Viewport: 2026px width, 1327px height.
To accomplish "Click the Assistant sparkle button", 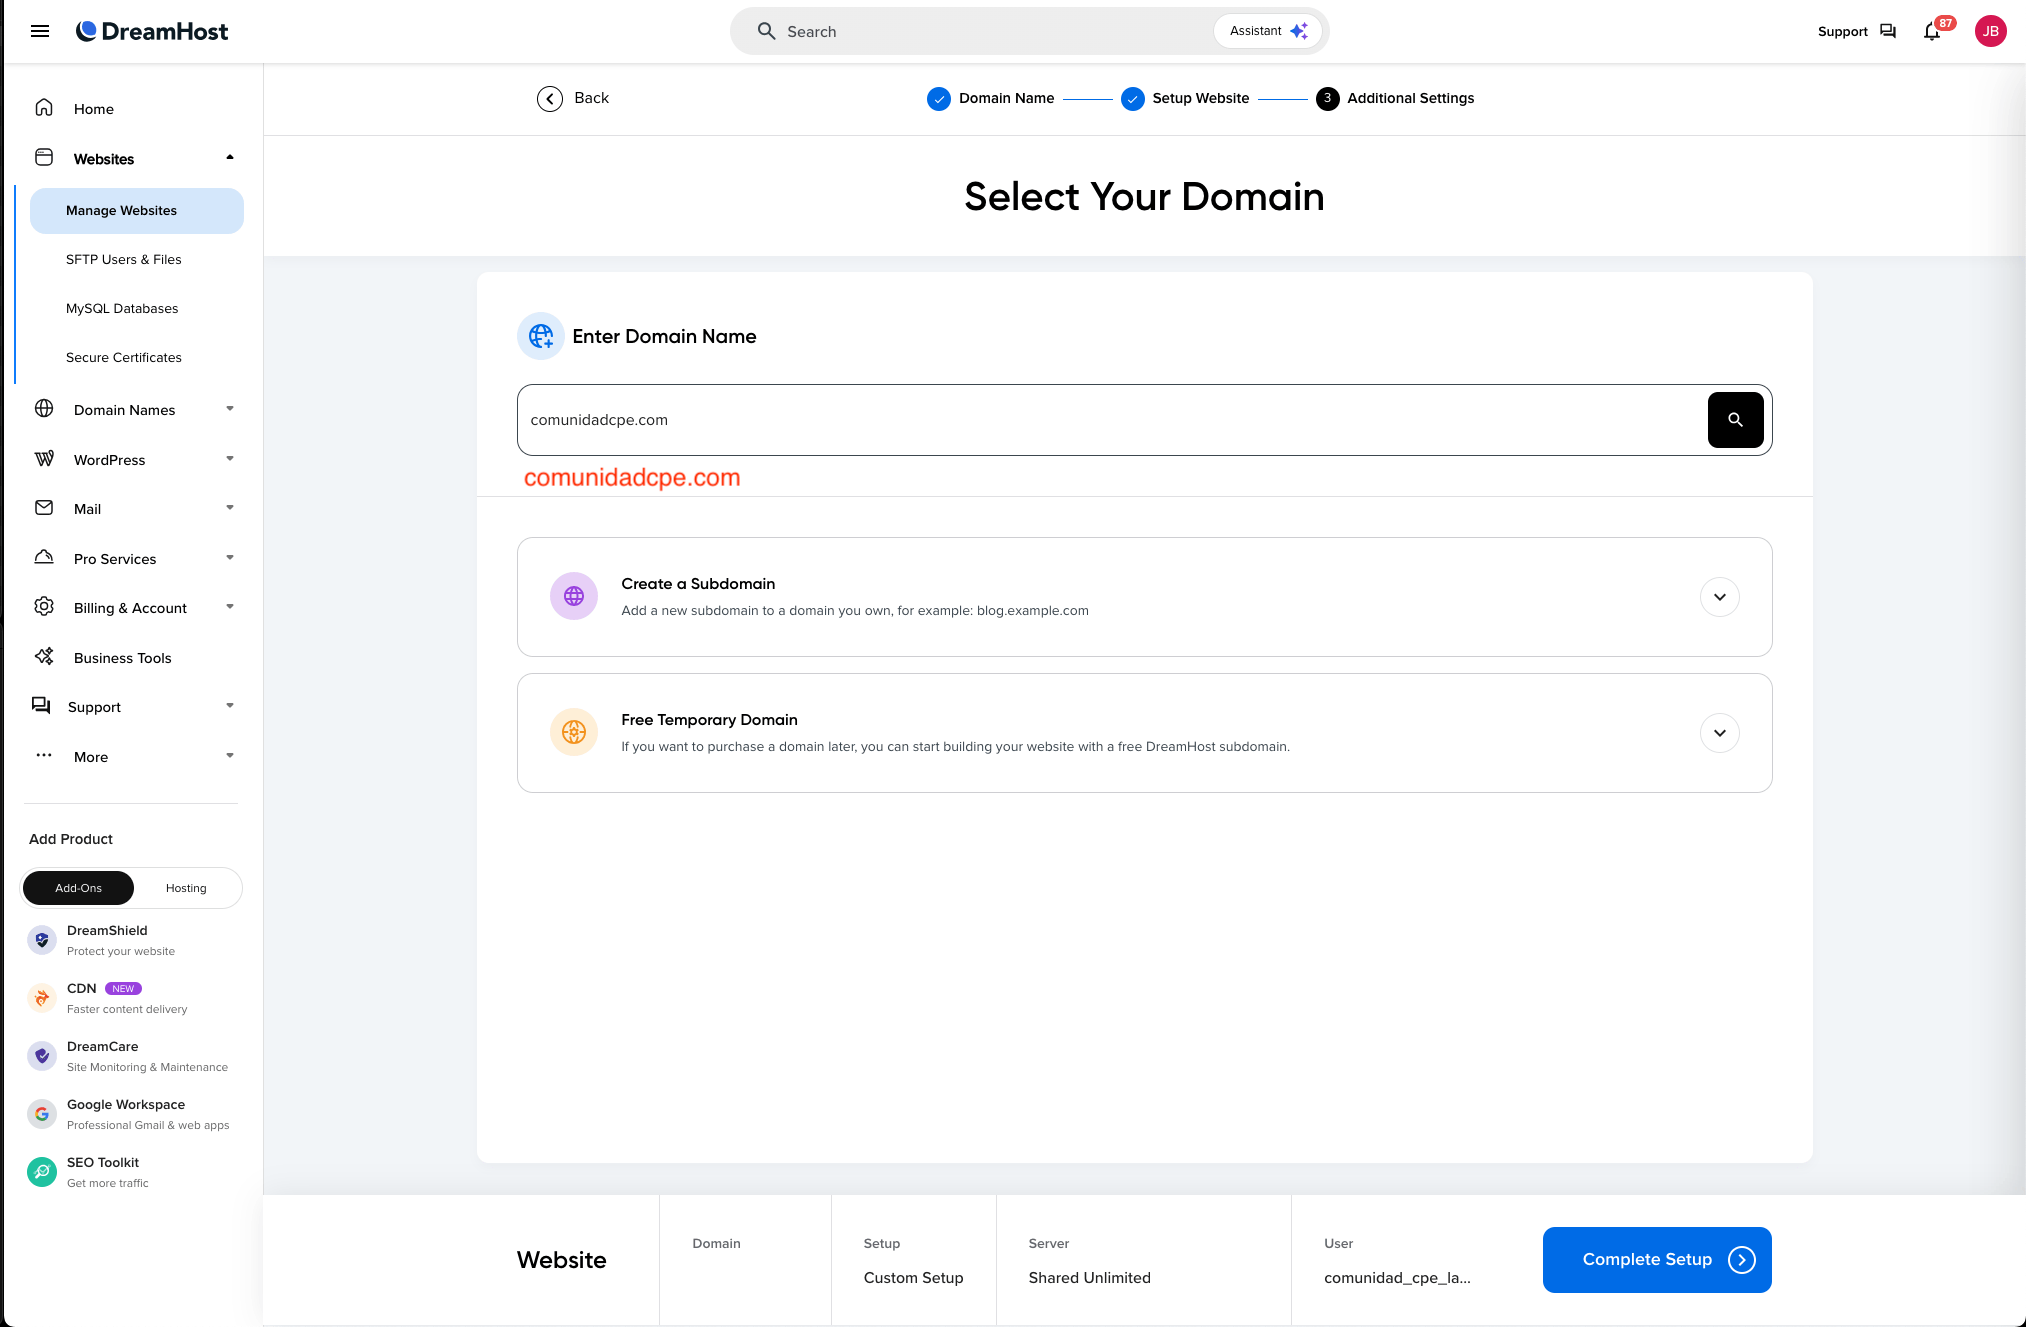I will pos(1268,31).
